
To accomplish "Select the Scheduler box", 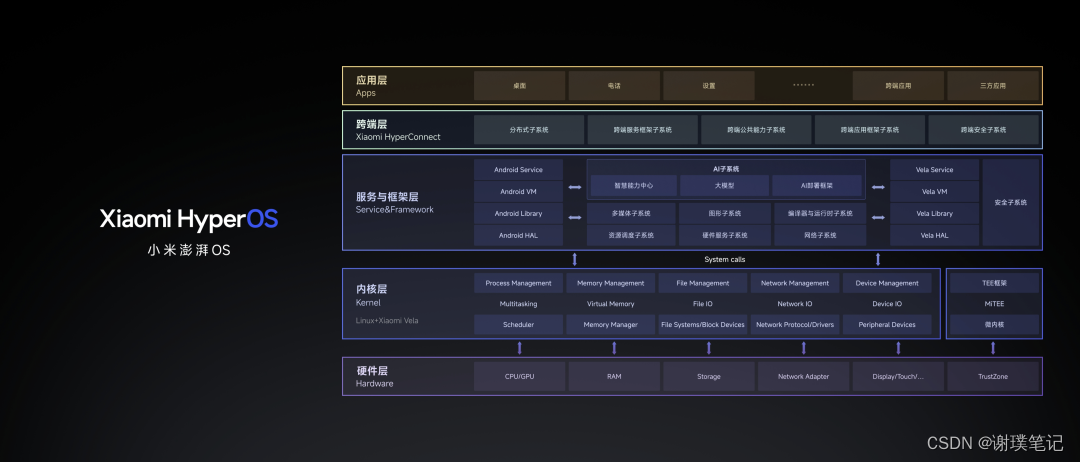I will [x=518, y=324].
